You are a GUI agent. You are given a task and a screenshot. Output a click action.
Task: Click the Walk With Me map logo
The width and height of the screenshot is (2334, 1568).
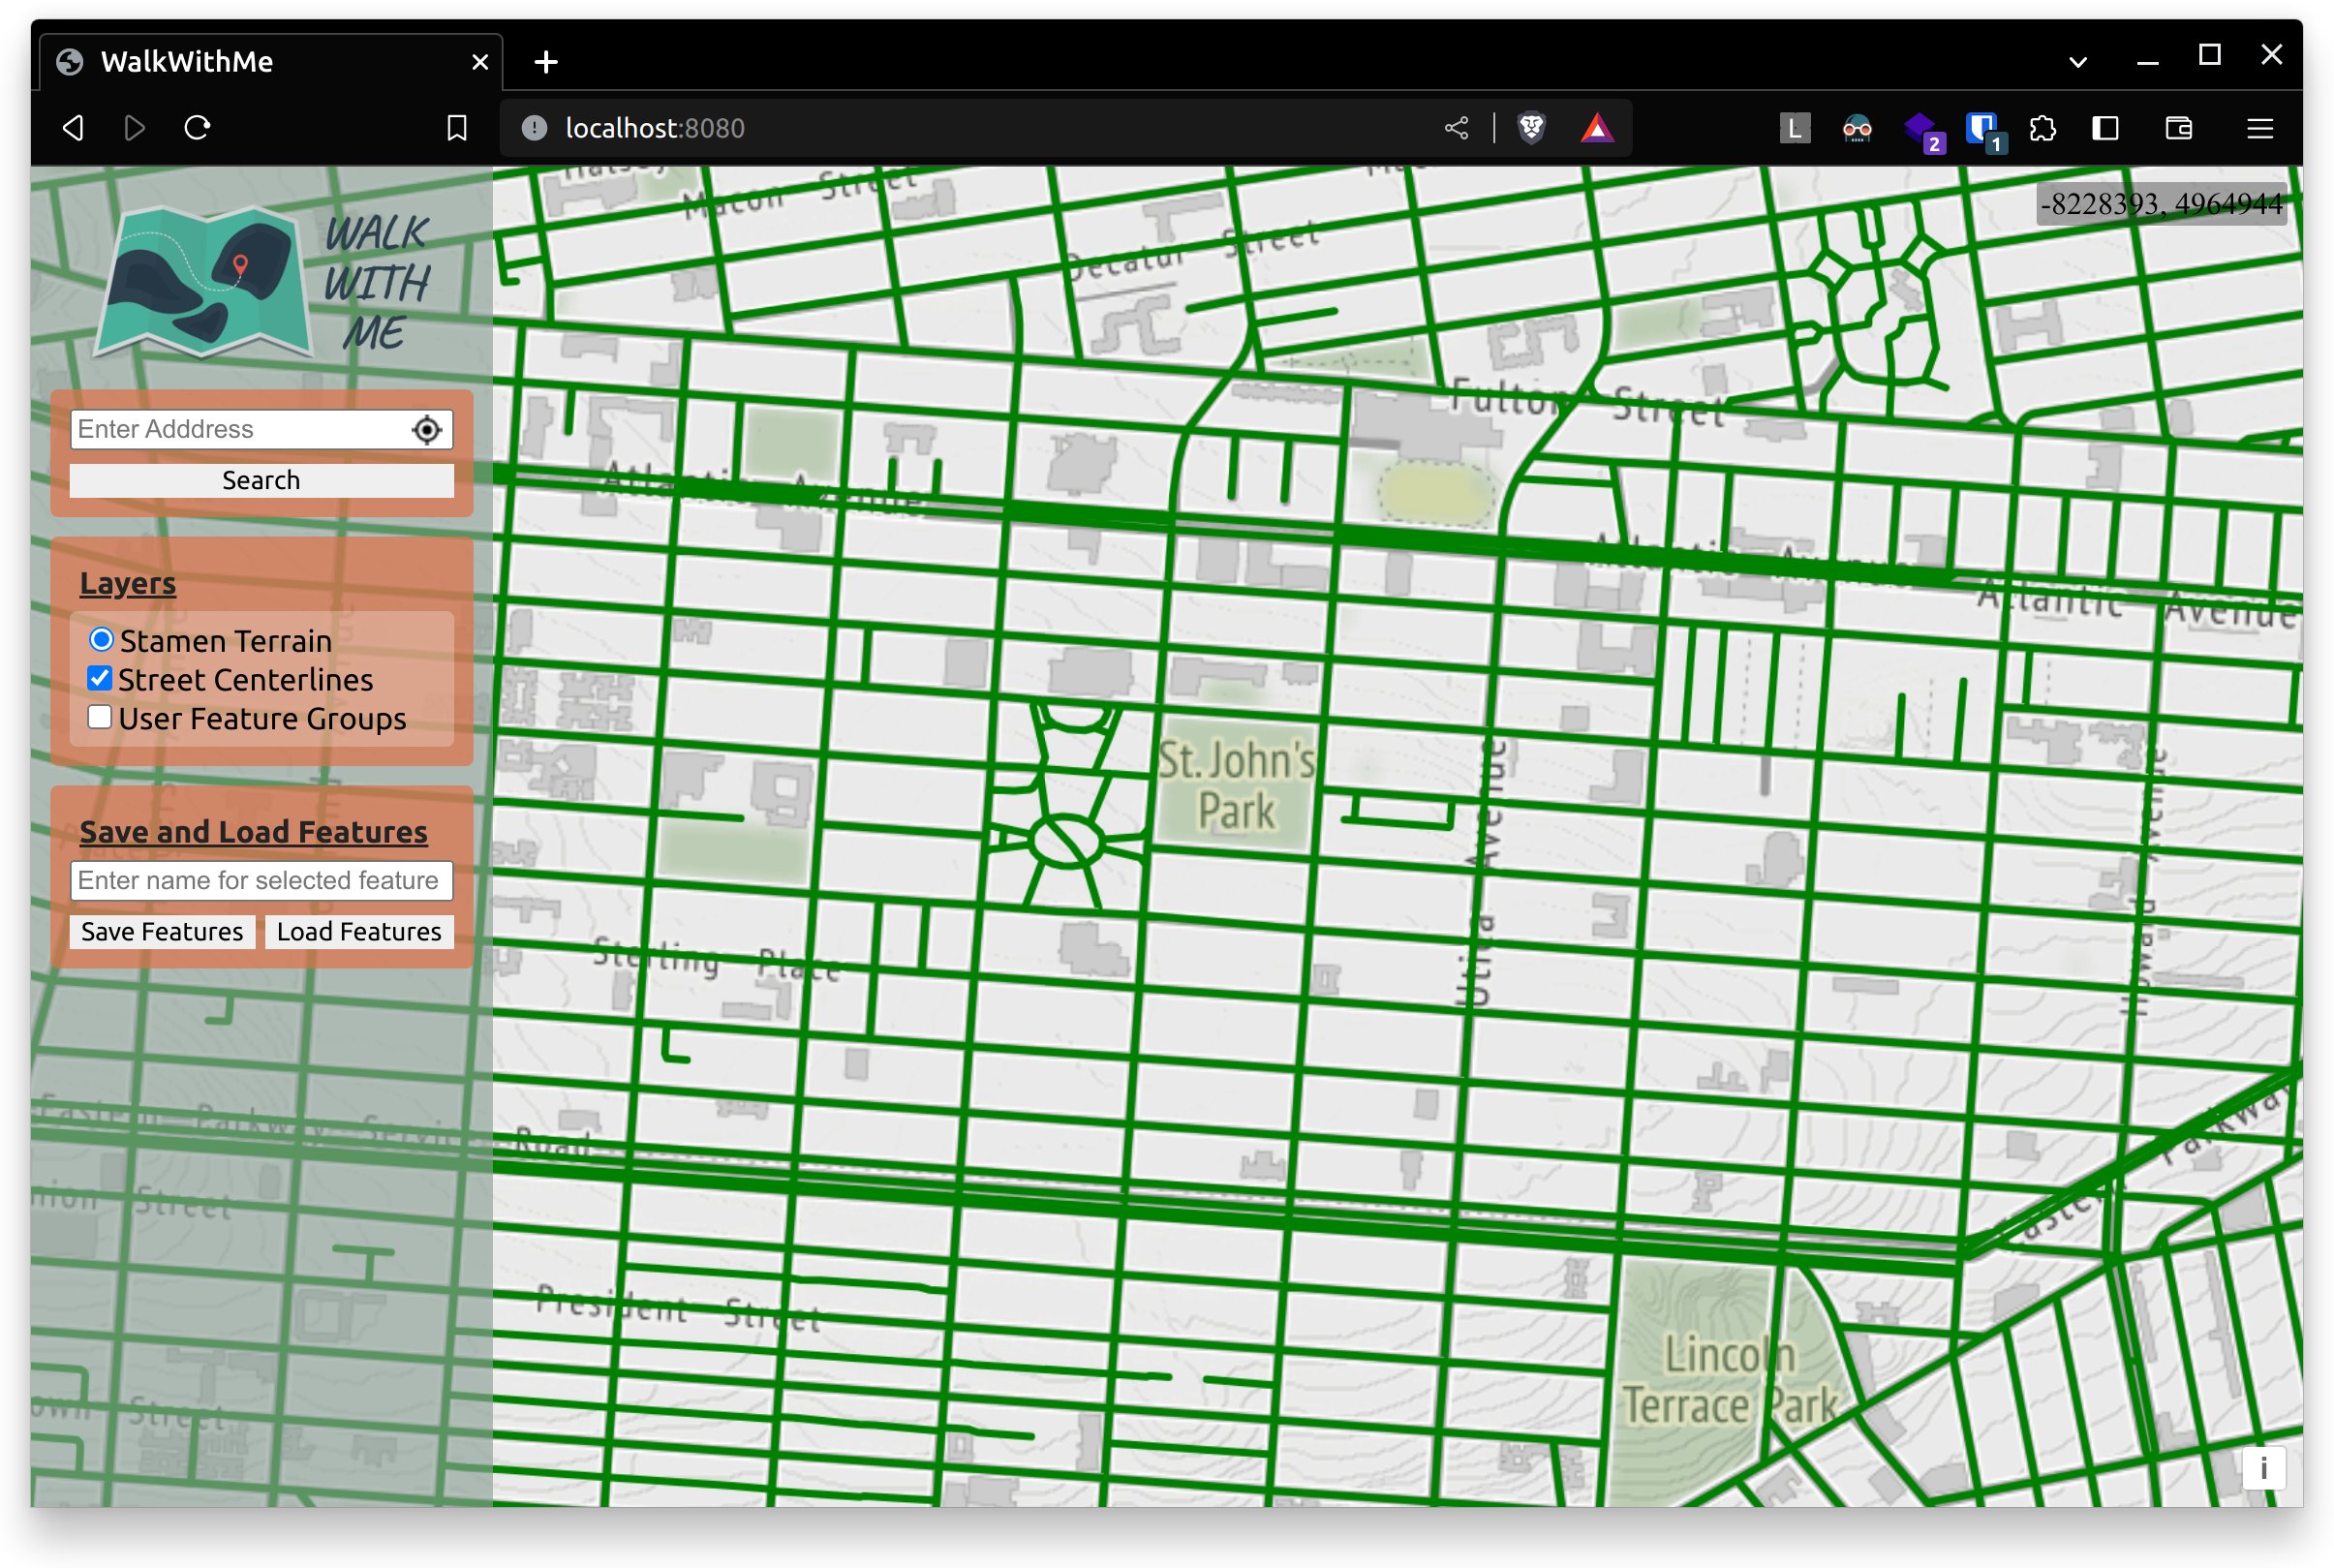pos(205,283)
